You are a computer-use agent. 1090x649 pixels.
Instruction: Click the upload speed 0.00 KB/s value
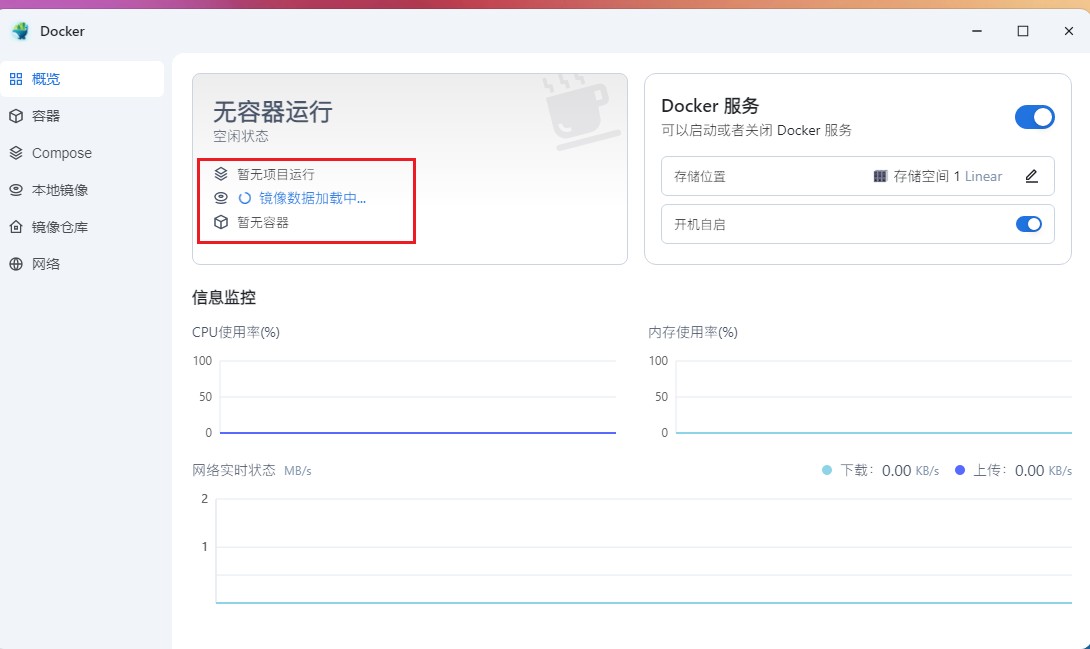tap(1043, 470)
